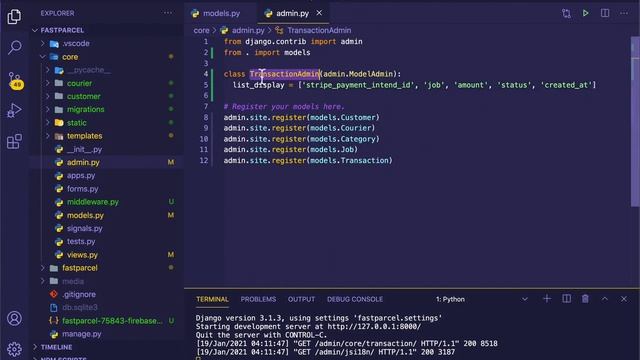Open apps.py file
The width and height of the screenshot is (640, 360).
point(81,176)
